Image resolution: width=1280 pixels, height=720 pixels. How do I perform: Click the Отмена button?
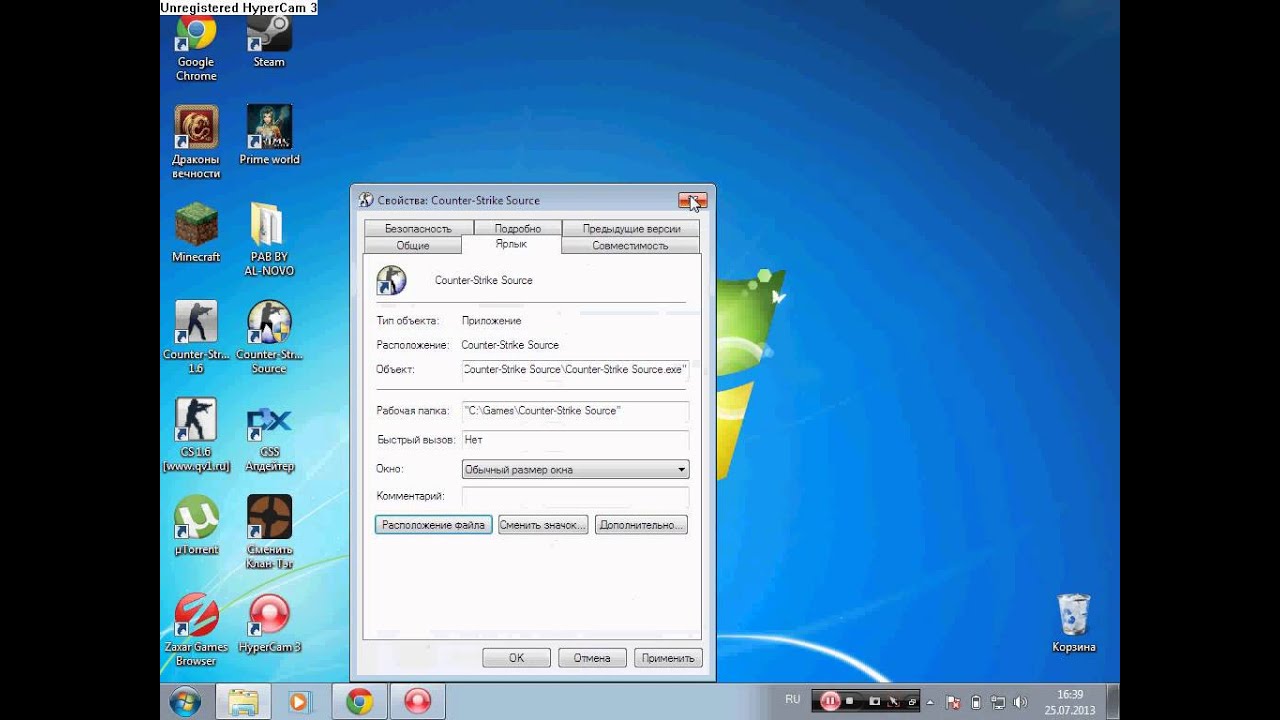pos(592,658)
